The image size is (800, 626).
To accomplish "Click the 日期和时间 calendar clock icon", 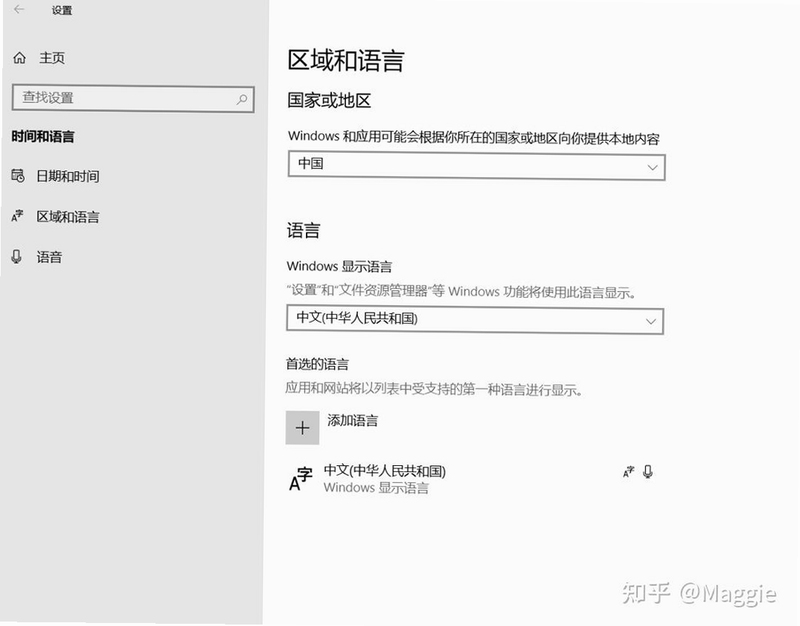I will pos(18,176).
